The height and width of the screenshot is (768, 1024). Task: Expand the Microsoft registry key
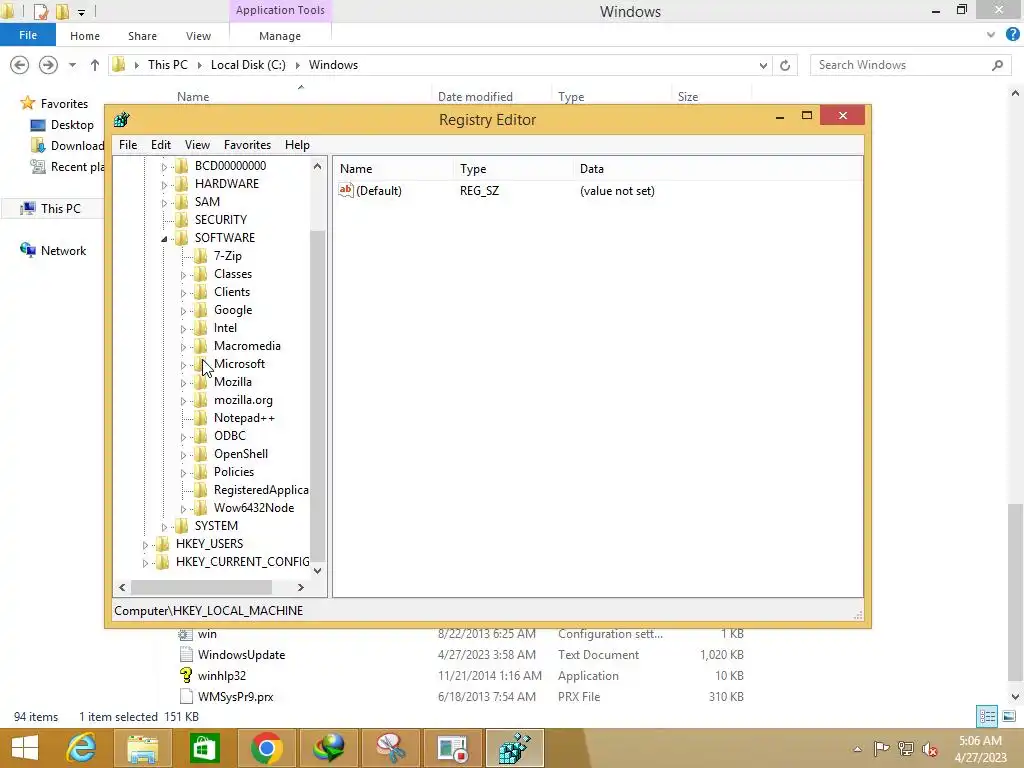tap(184, 364)
